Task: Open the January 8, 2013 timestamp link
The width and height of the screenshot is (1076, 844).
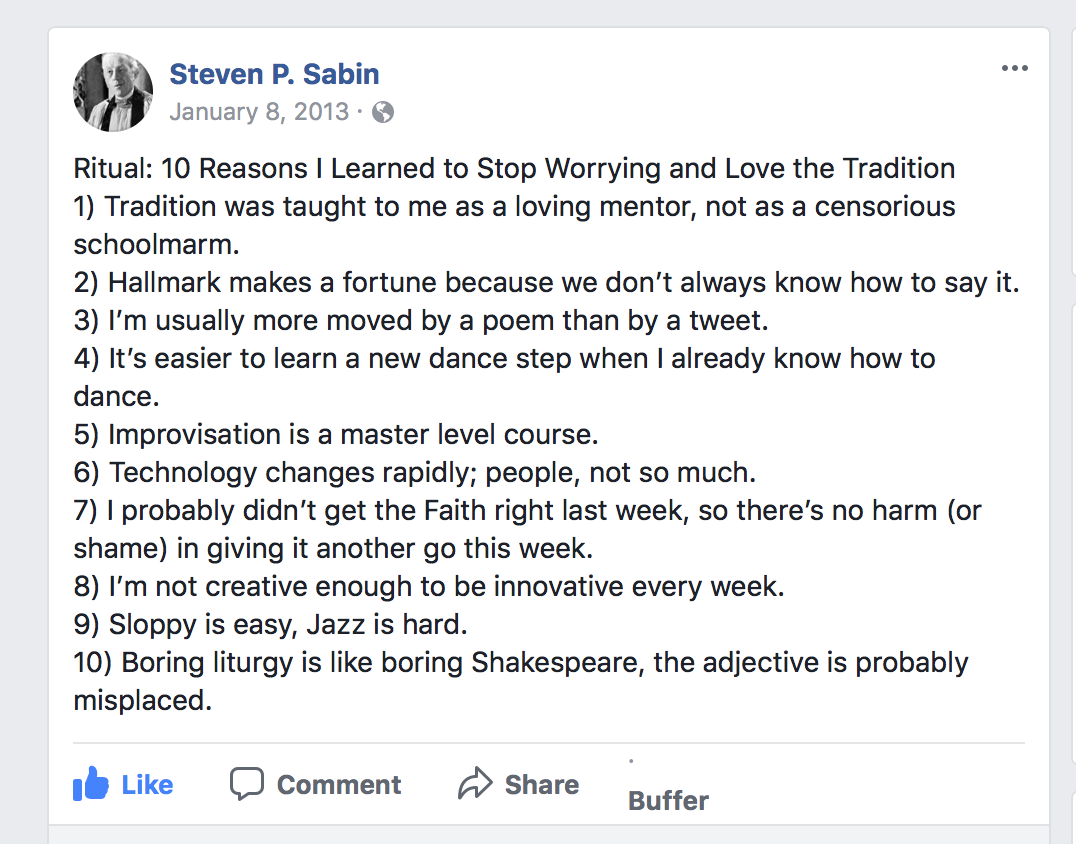Action: (x=259, y=111)
